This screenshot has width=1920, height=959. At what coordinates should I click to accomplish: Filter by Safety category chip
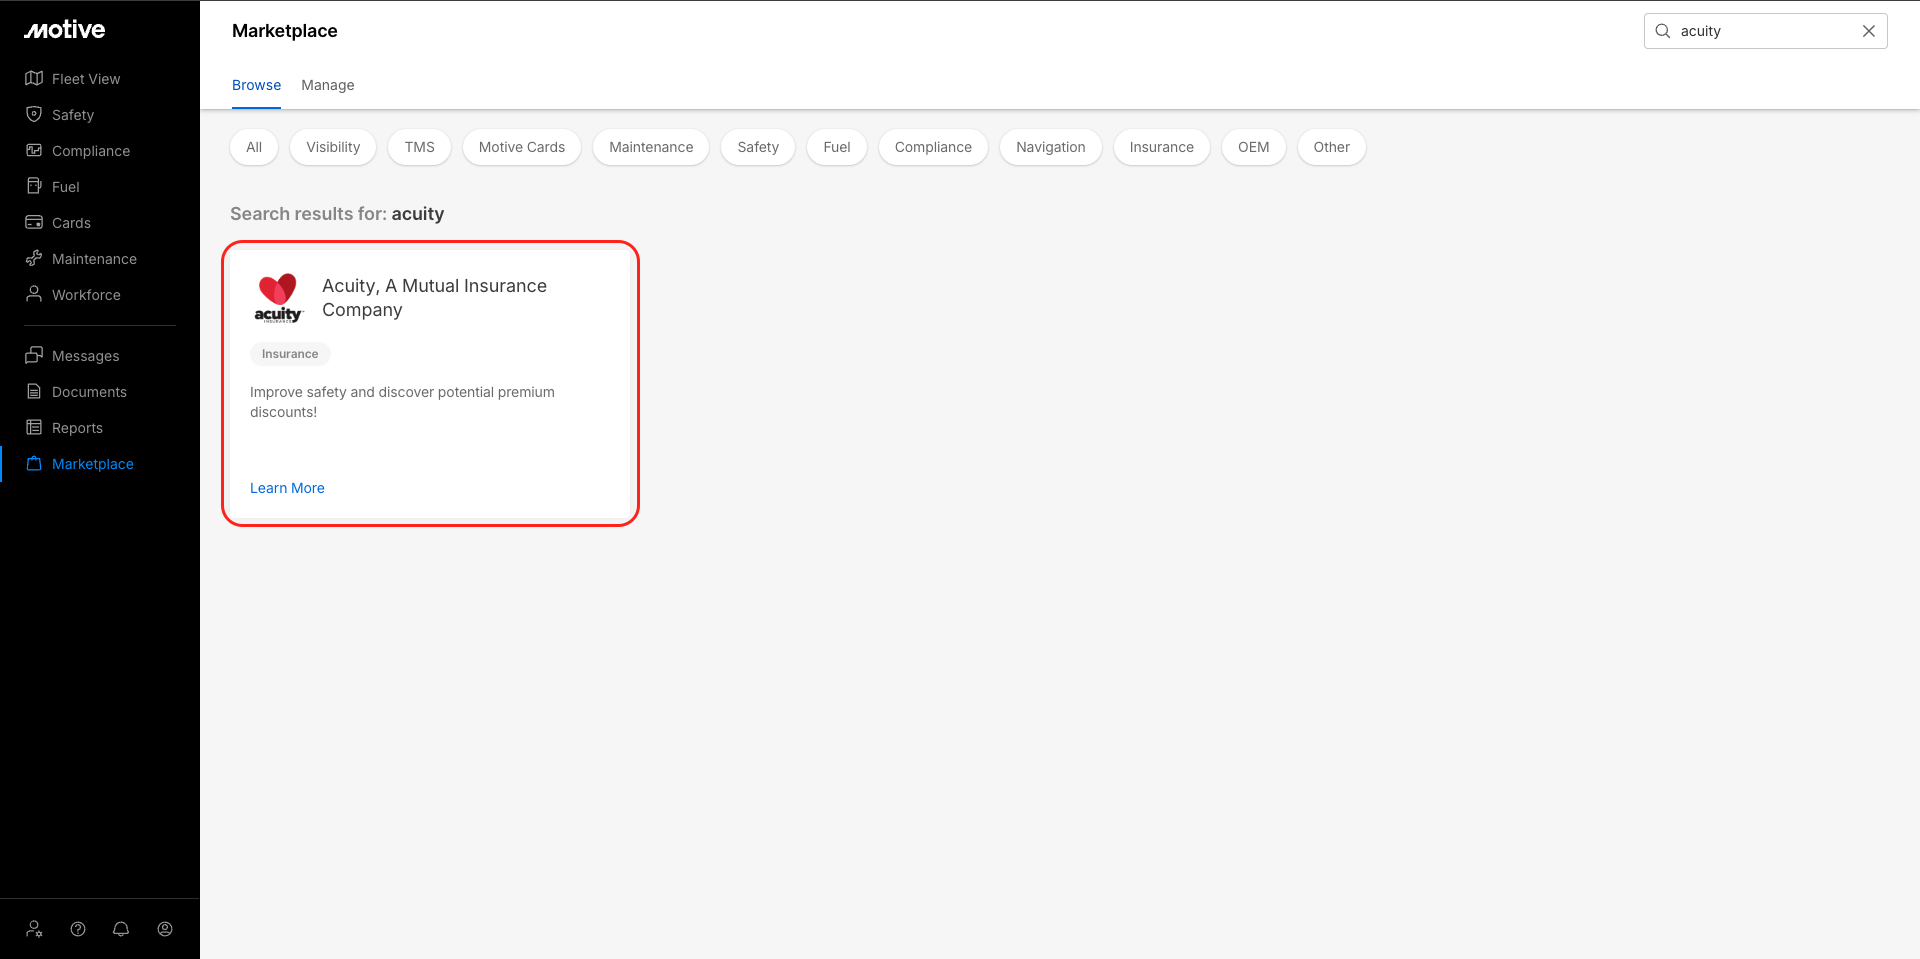point(758,147)
